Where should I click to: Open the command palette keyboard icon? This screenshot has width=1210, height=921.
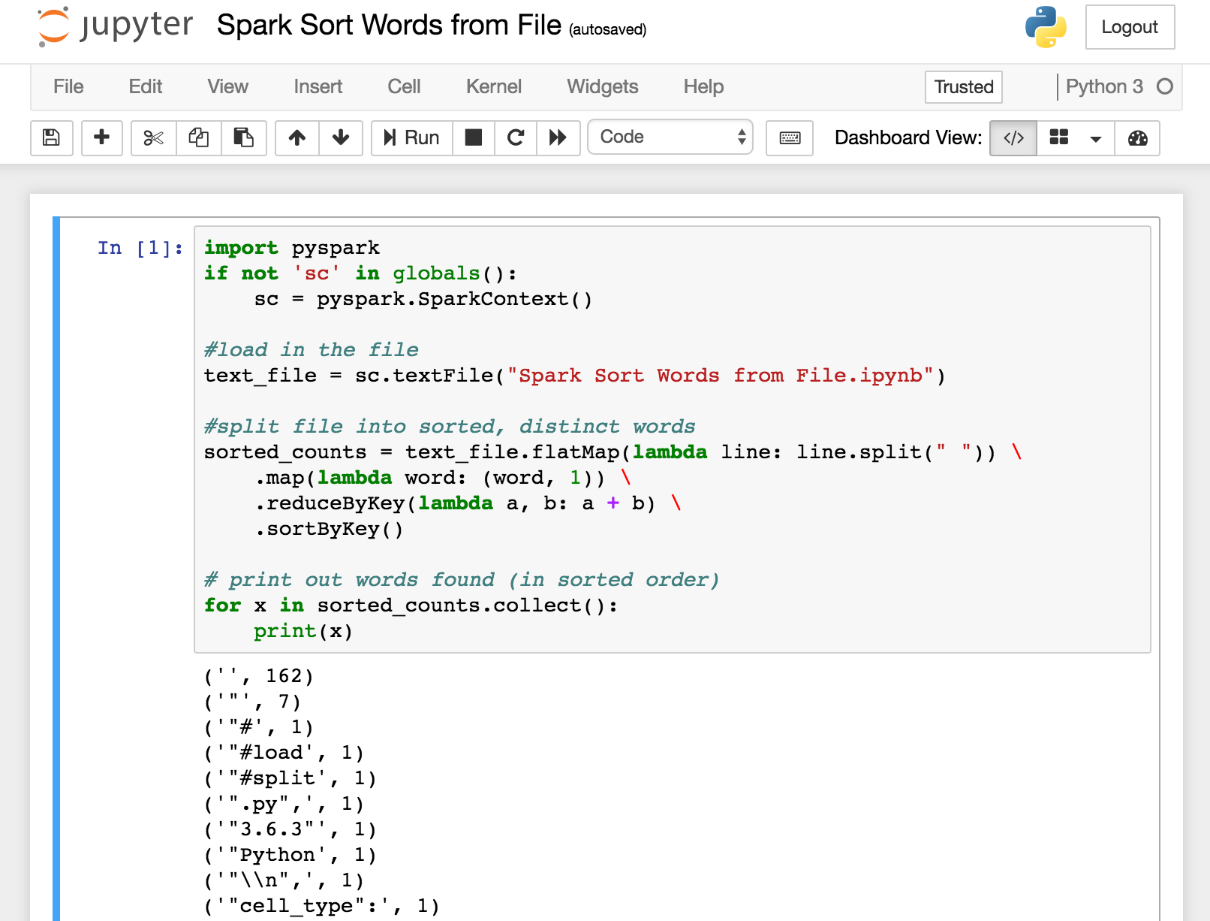[790, 138]
